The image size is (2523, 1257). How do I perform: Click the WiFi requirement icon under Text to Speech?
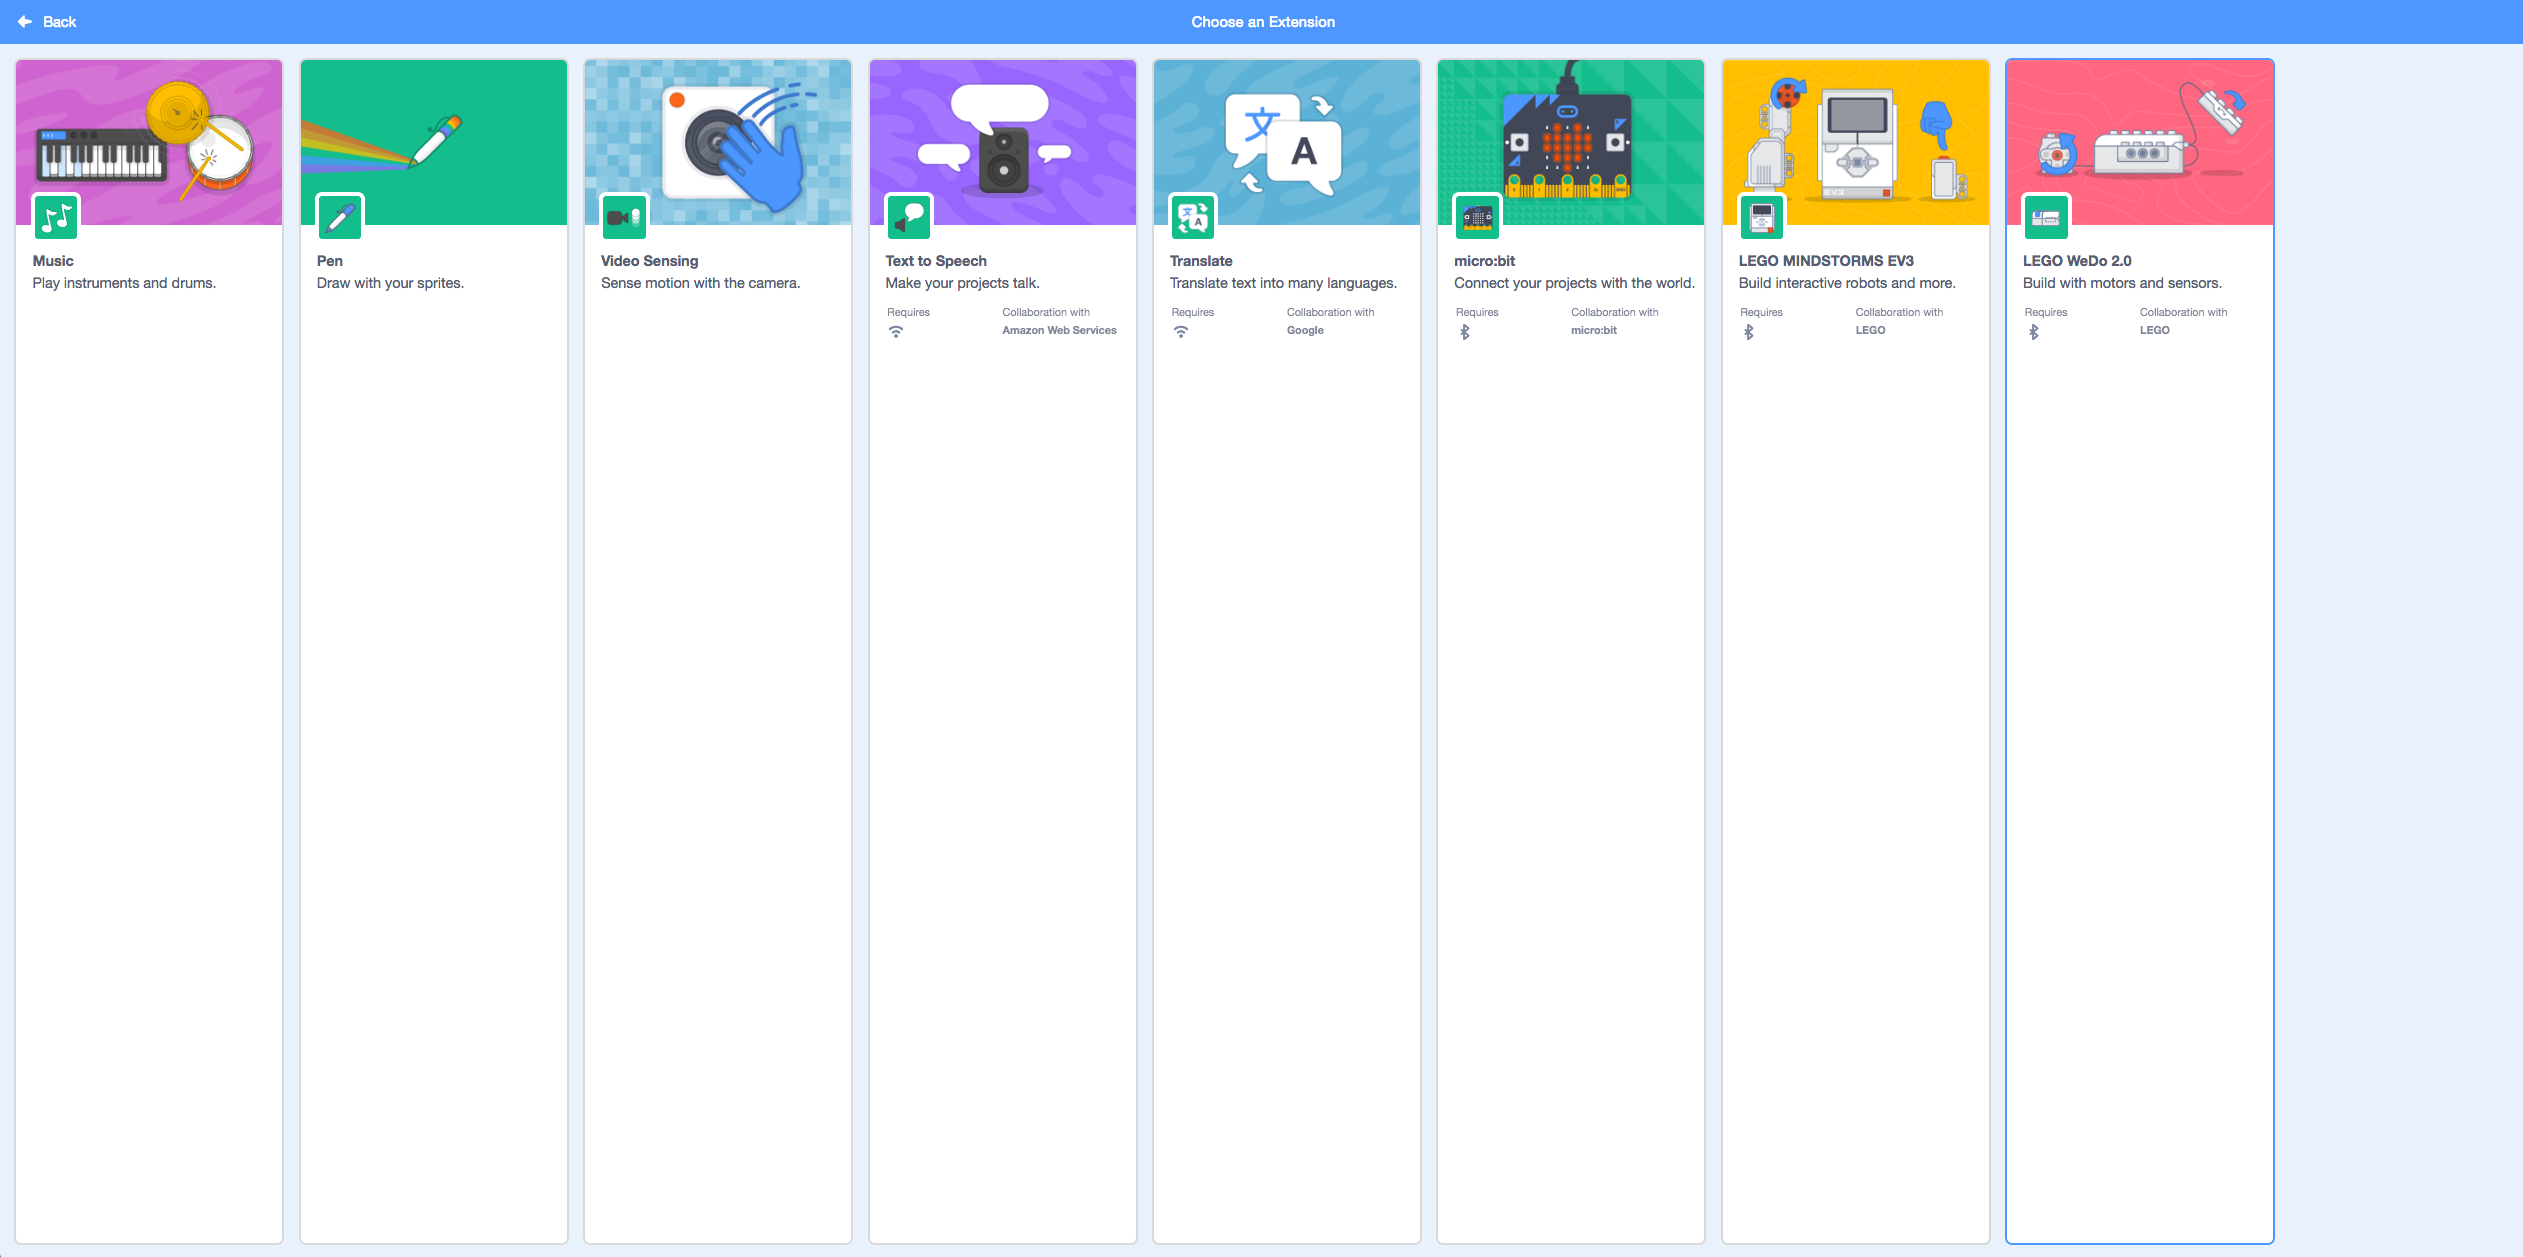tap(896, 332)
